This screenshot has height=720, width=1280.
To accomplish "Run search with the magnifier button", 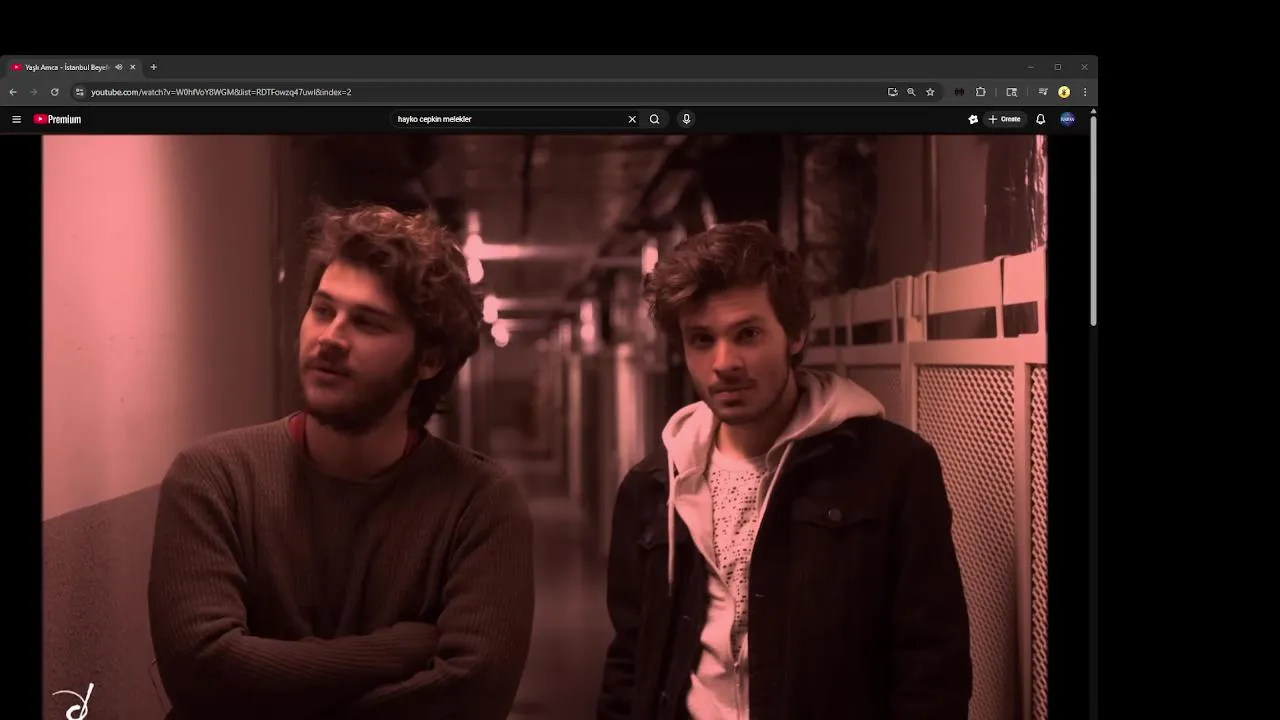I will (x=654, y=119).
